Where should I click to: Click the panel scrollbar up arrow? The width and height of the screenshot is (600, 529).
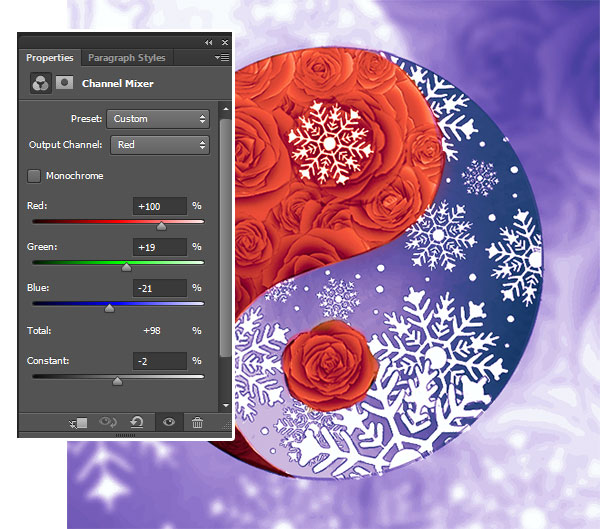tap(226, 109)
